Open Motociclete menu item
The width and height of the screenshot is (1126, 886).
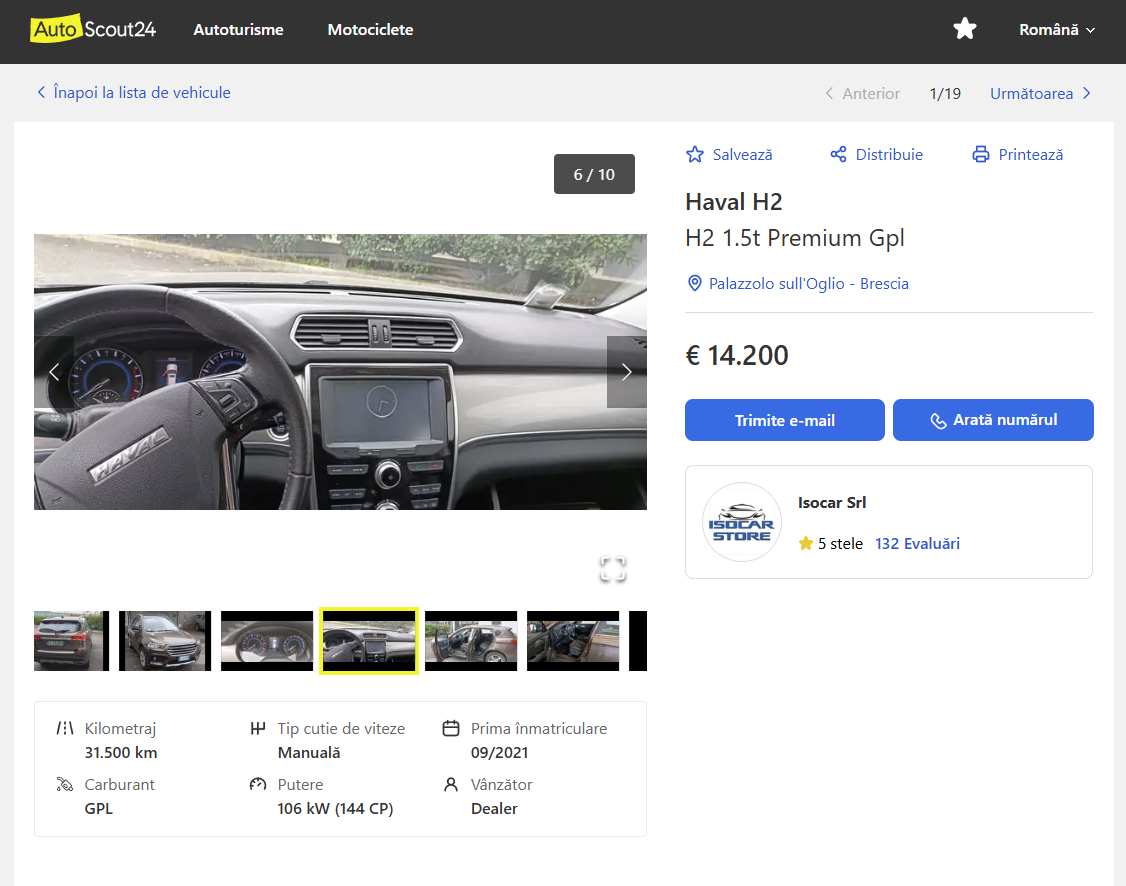(x=371, y=29)
